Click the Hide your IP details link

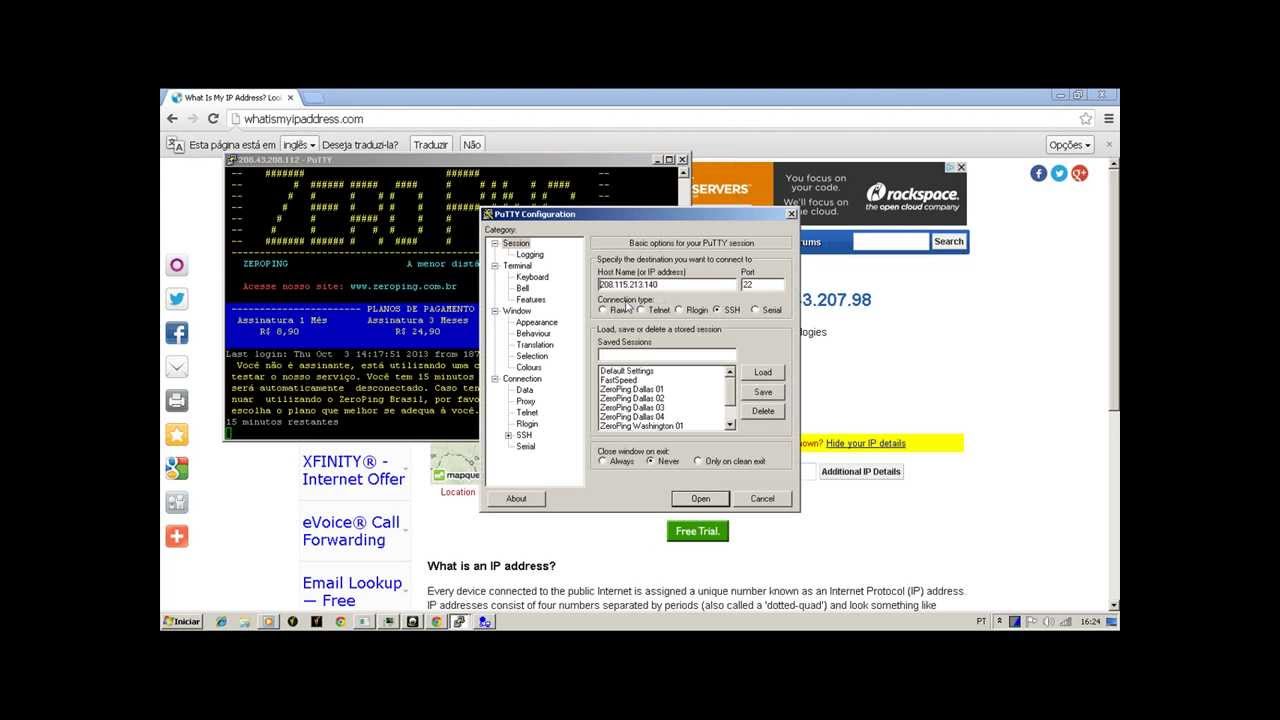tap(866, 443)
